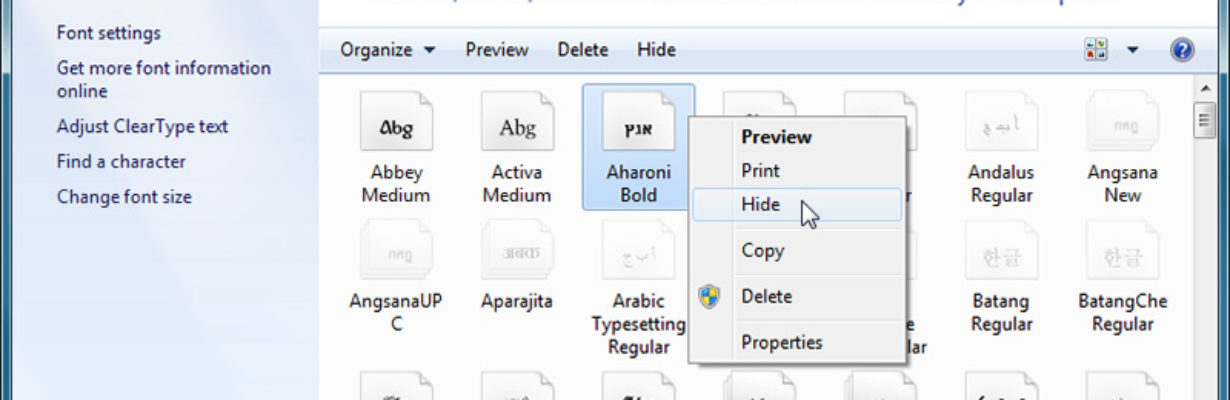Select the Aparajita font icon
This screenshot has height=400, width=1230.
[x=517, y=252]
